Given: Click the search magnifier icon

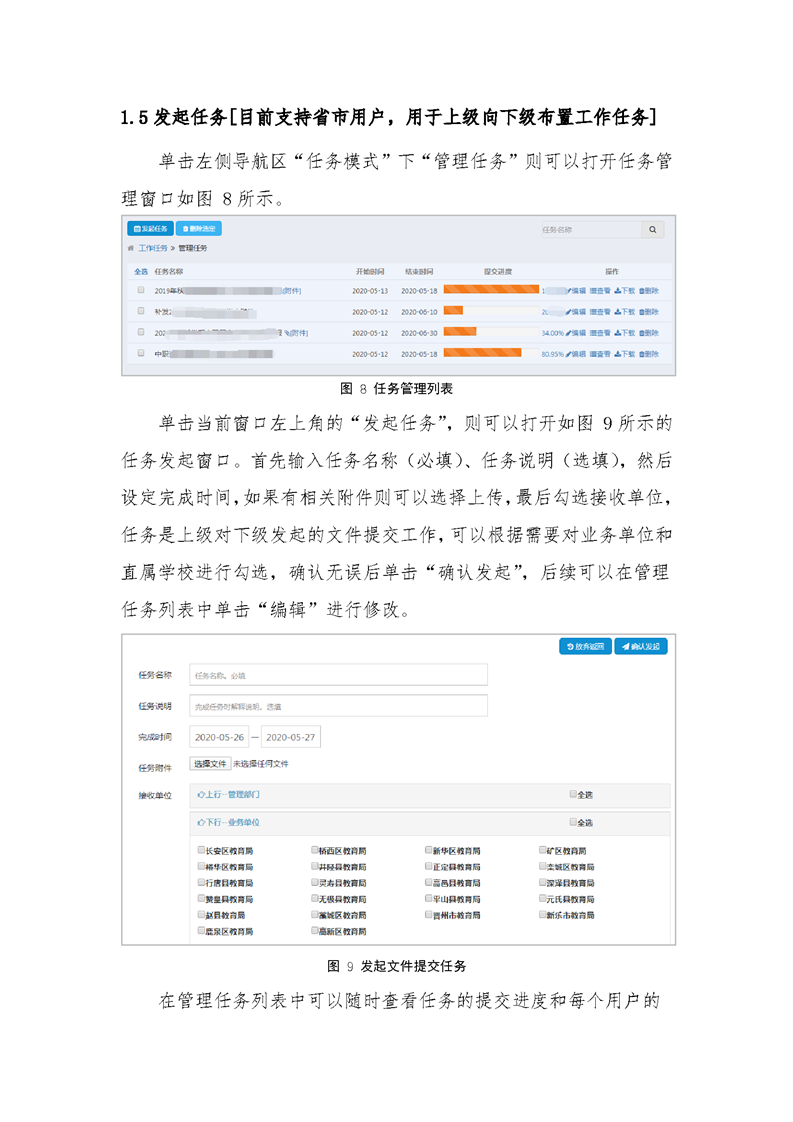Looking at the screenshot, I should coord(653,230).
